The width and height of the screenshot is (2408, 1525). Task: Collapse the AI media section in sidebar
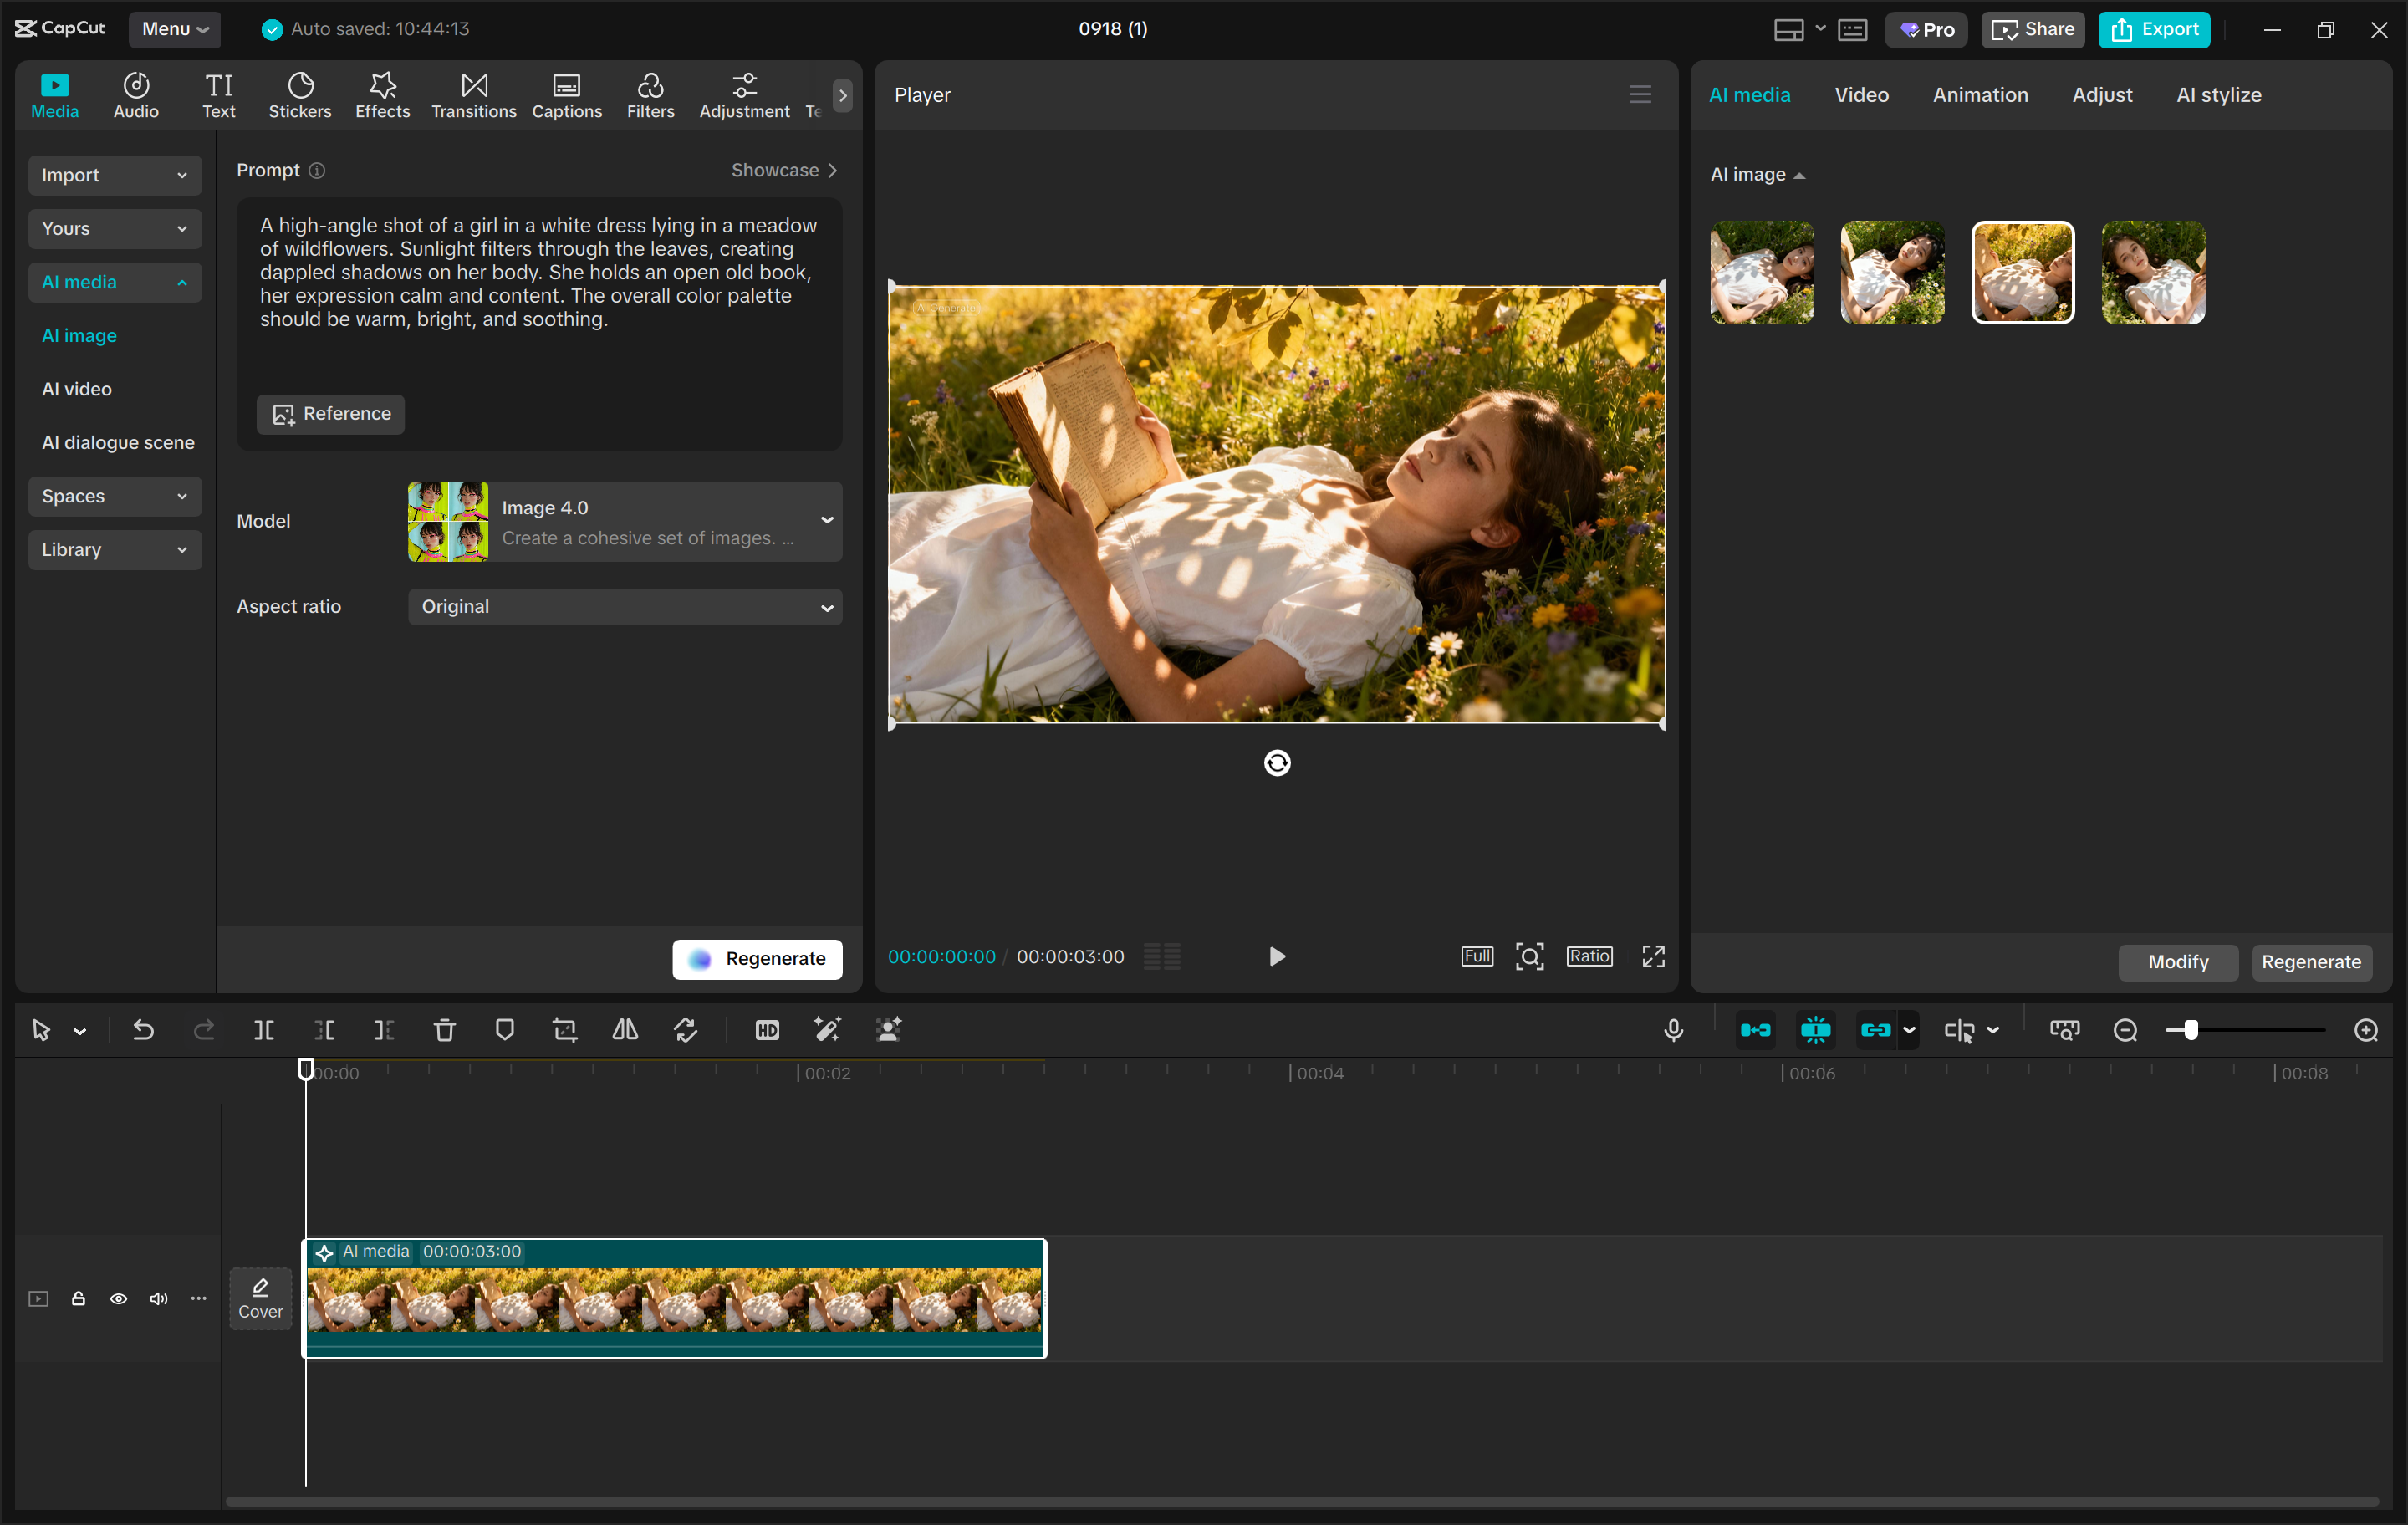pos(115,282)
